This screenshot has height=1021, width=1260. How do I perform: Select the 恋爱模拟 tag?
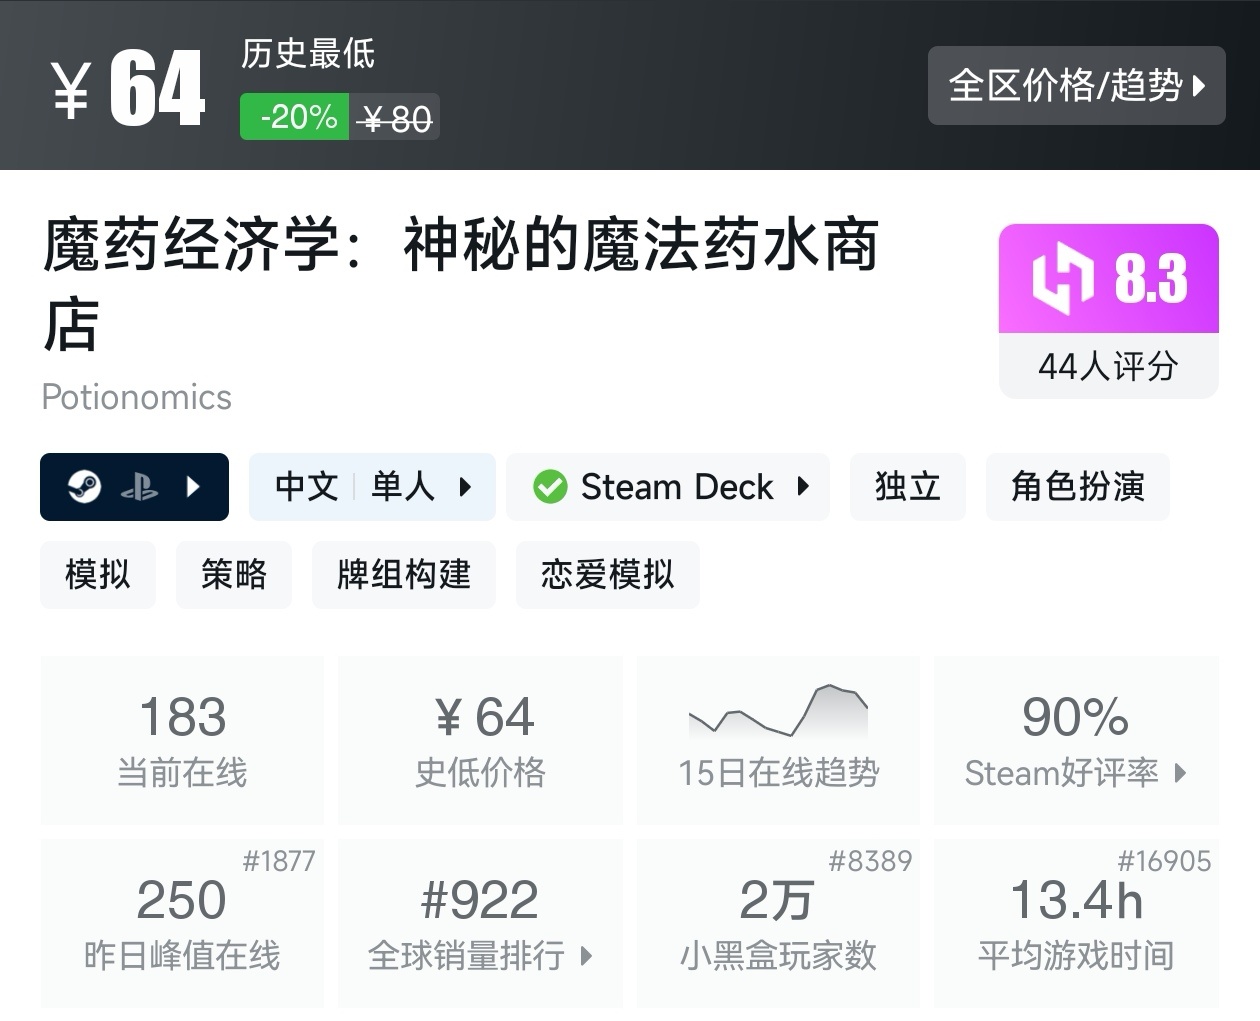pyautogui.click(x=608, y=575)
